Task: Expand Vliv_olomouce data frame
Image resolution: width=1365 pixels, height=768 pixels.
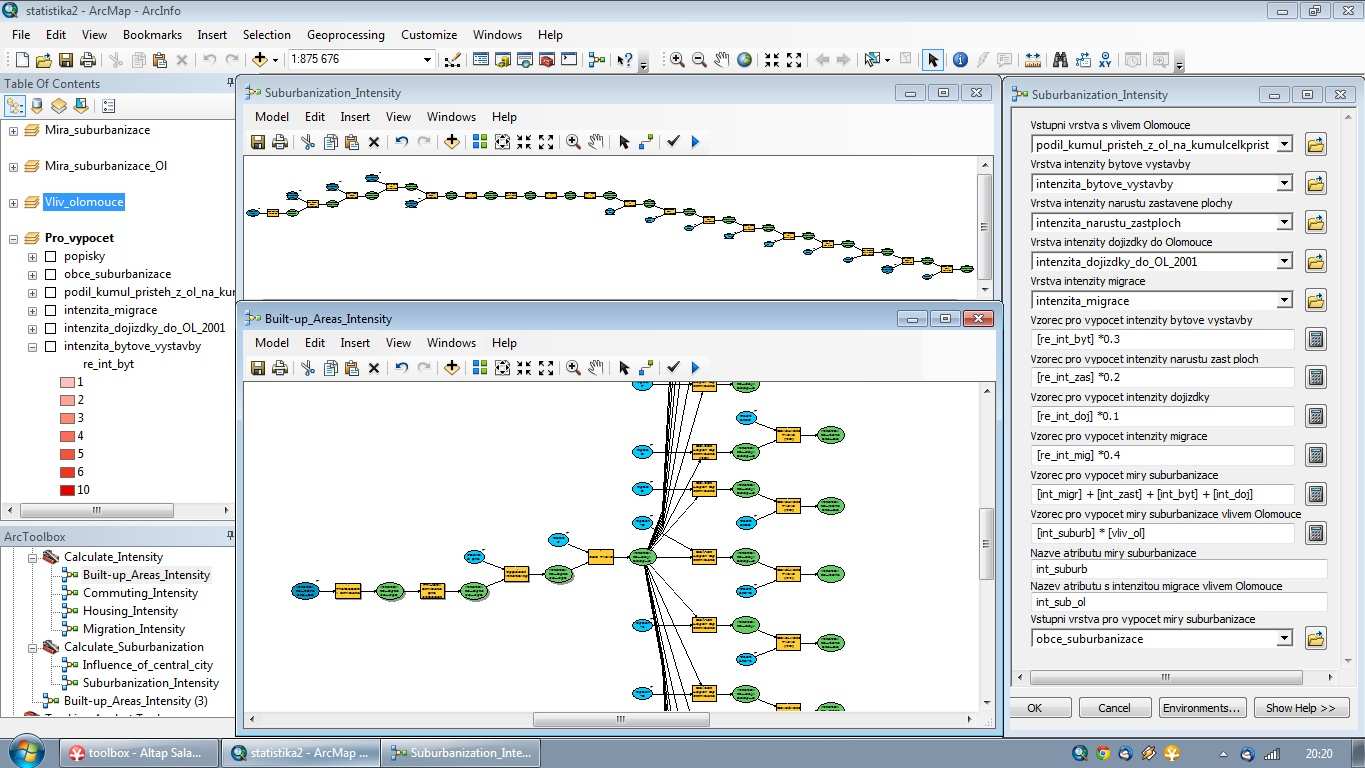Action: 13,203
